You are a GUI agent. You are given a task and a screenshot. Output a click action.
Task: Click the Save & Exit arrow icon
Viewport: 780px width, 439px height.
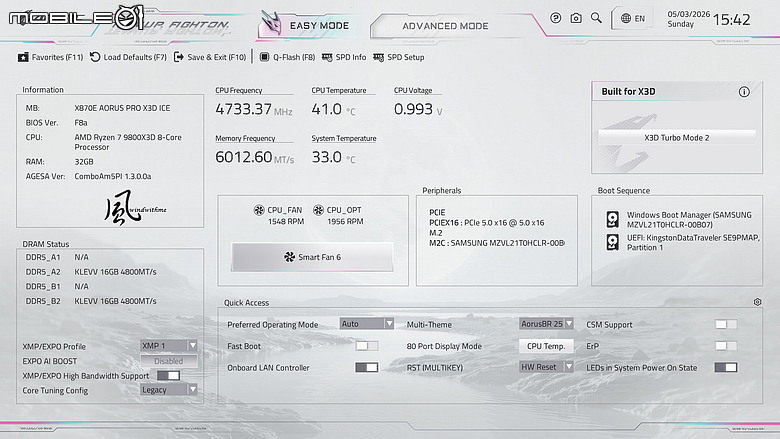[x=179, y=57]
